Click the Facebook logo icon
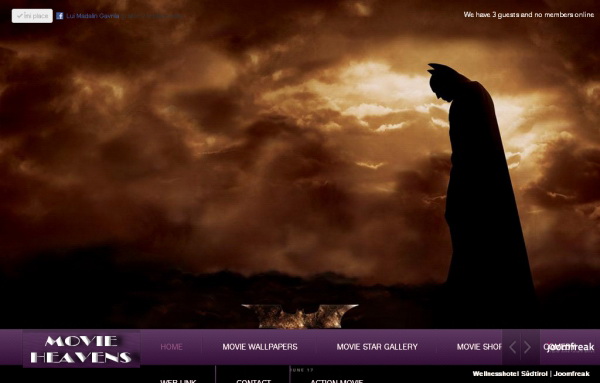 (60, 16)
